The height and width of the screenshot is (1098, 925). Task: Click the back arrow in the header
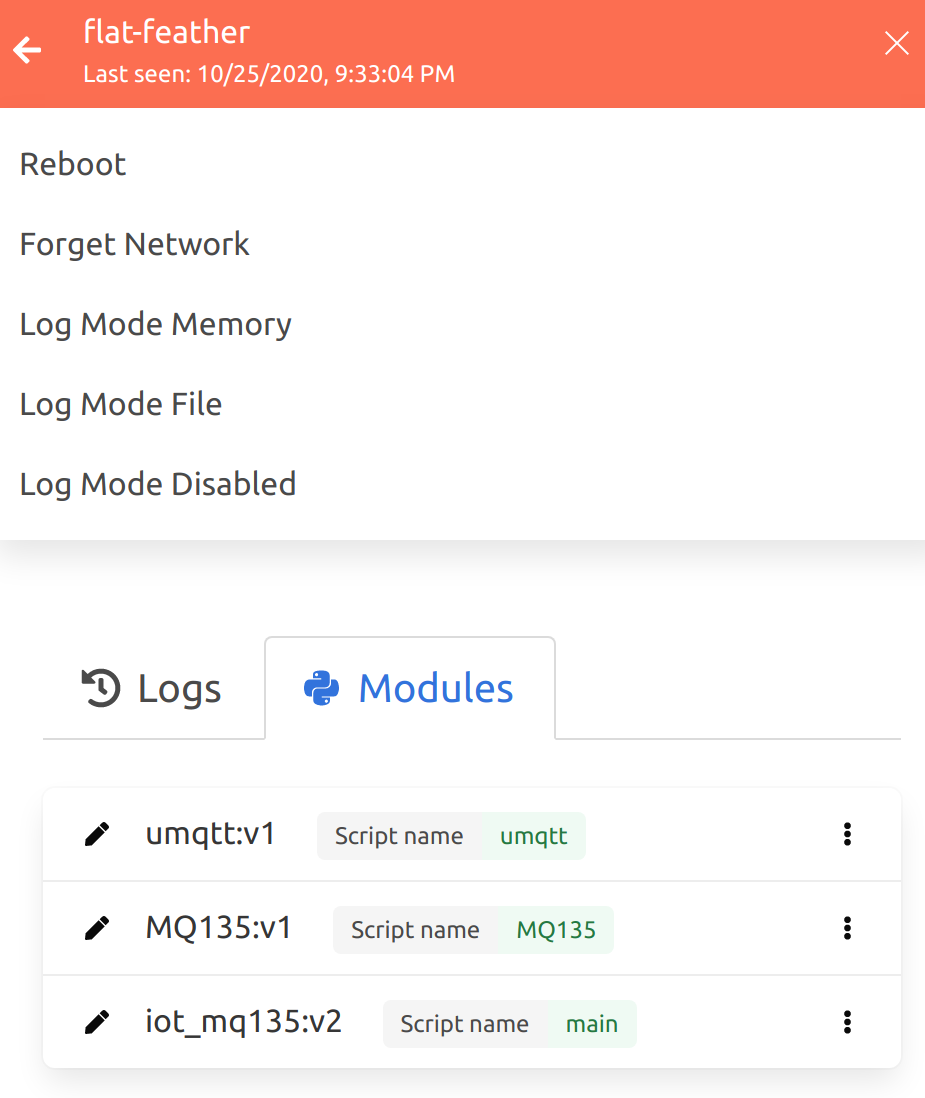[27, 50]
